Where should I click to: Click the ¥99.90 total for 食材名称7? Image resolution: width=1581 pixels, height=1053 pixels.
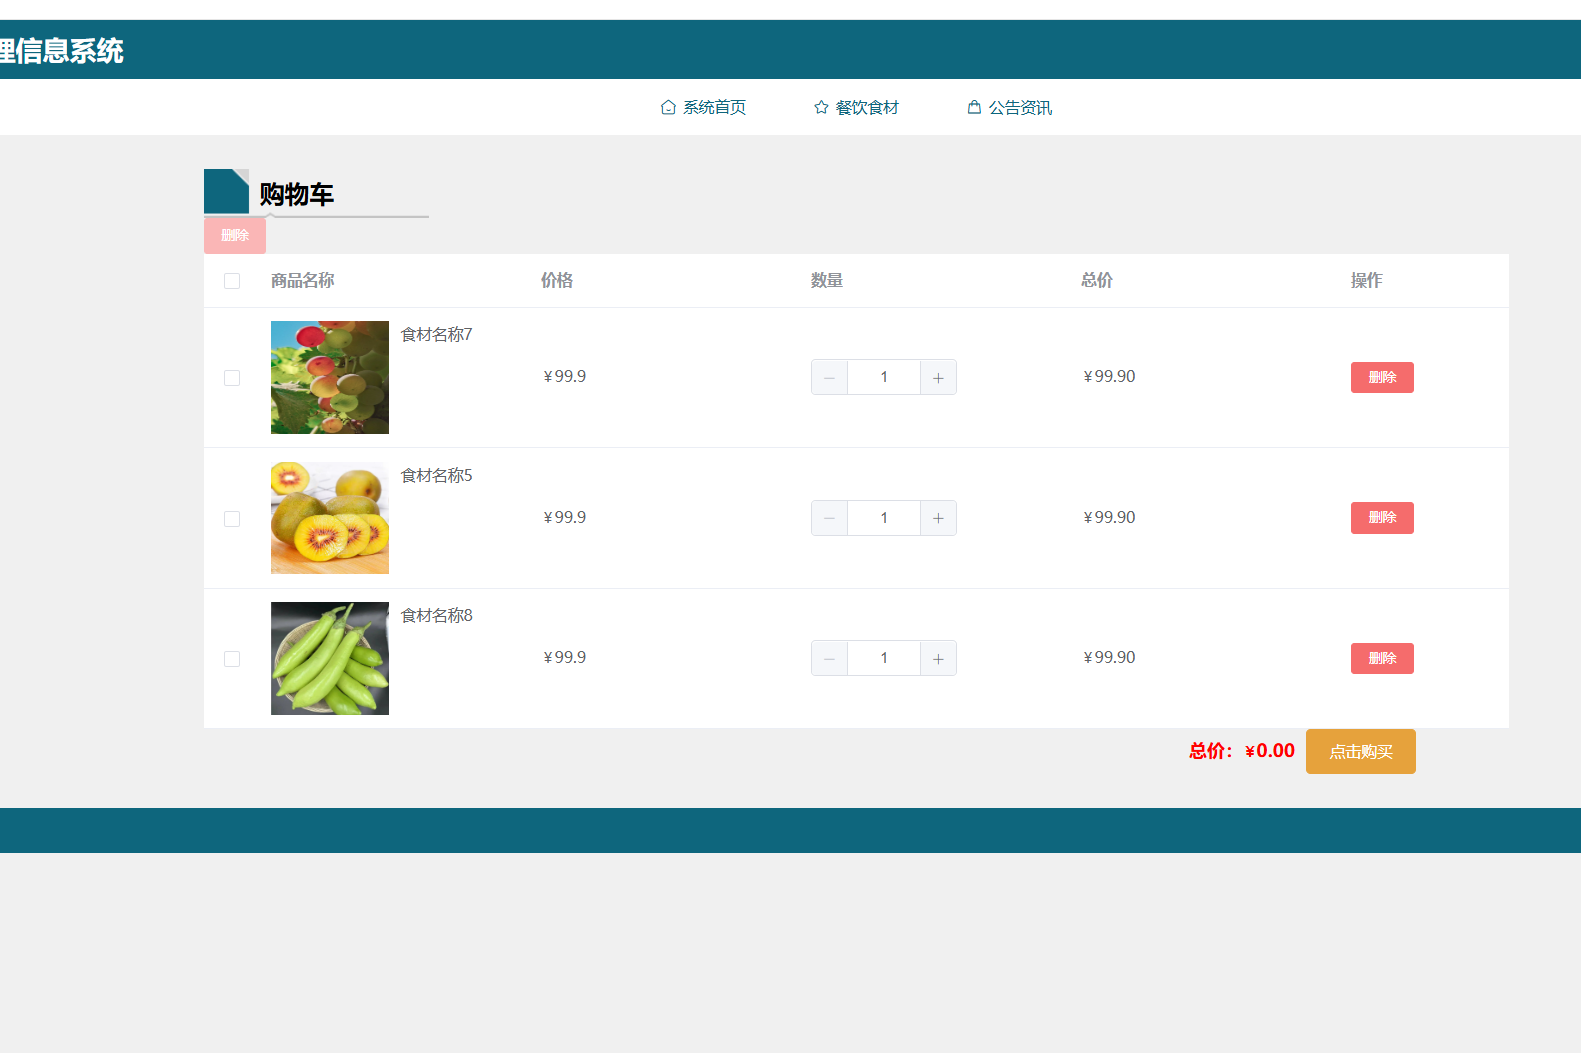(x=1109, y=376)
